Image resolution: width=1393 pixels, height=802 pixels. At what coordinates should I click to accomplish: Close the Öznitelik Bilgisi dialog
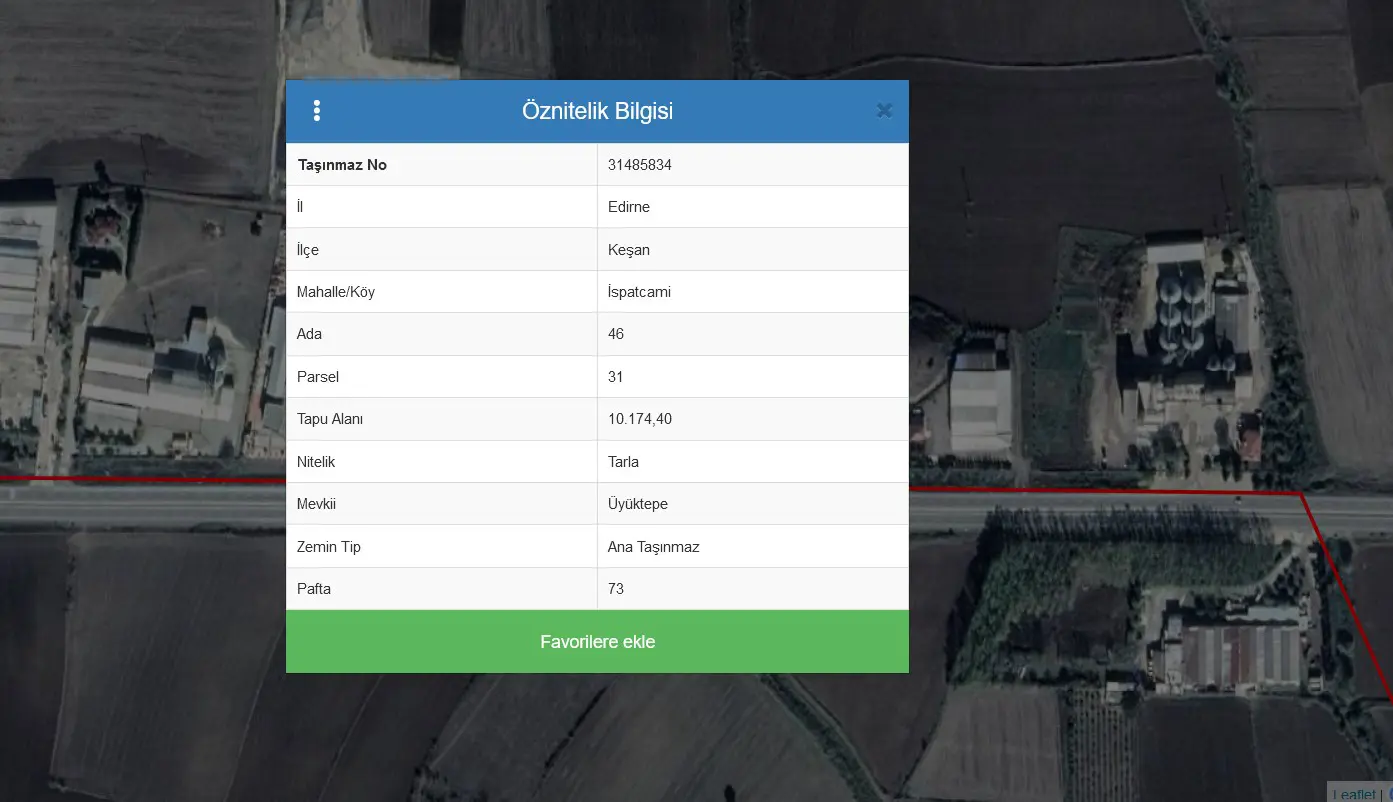(884, 111)
